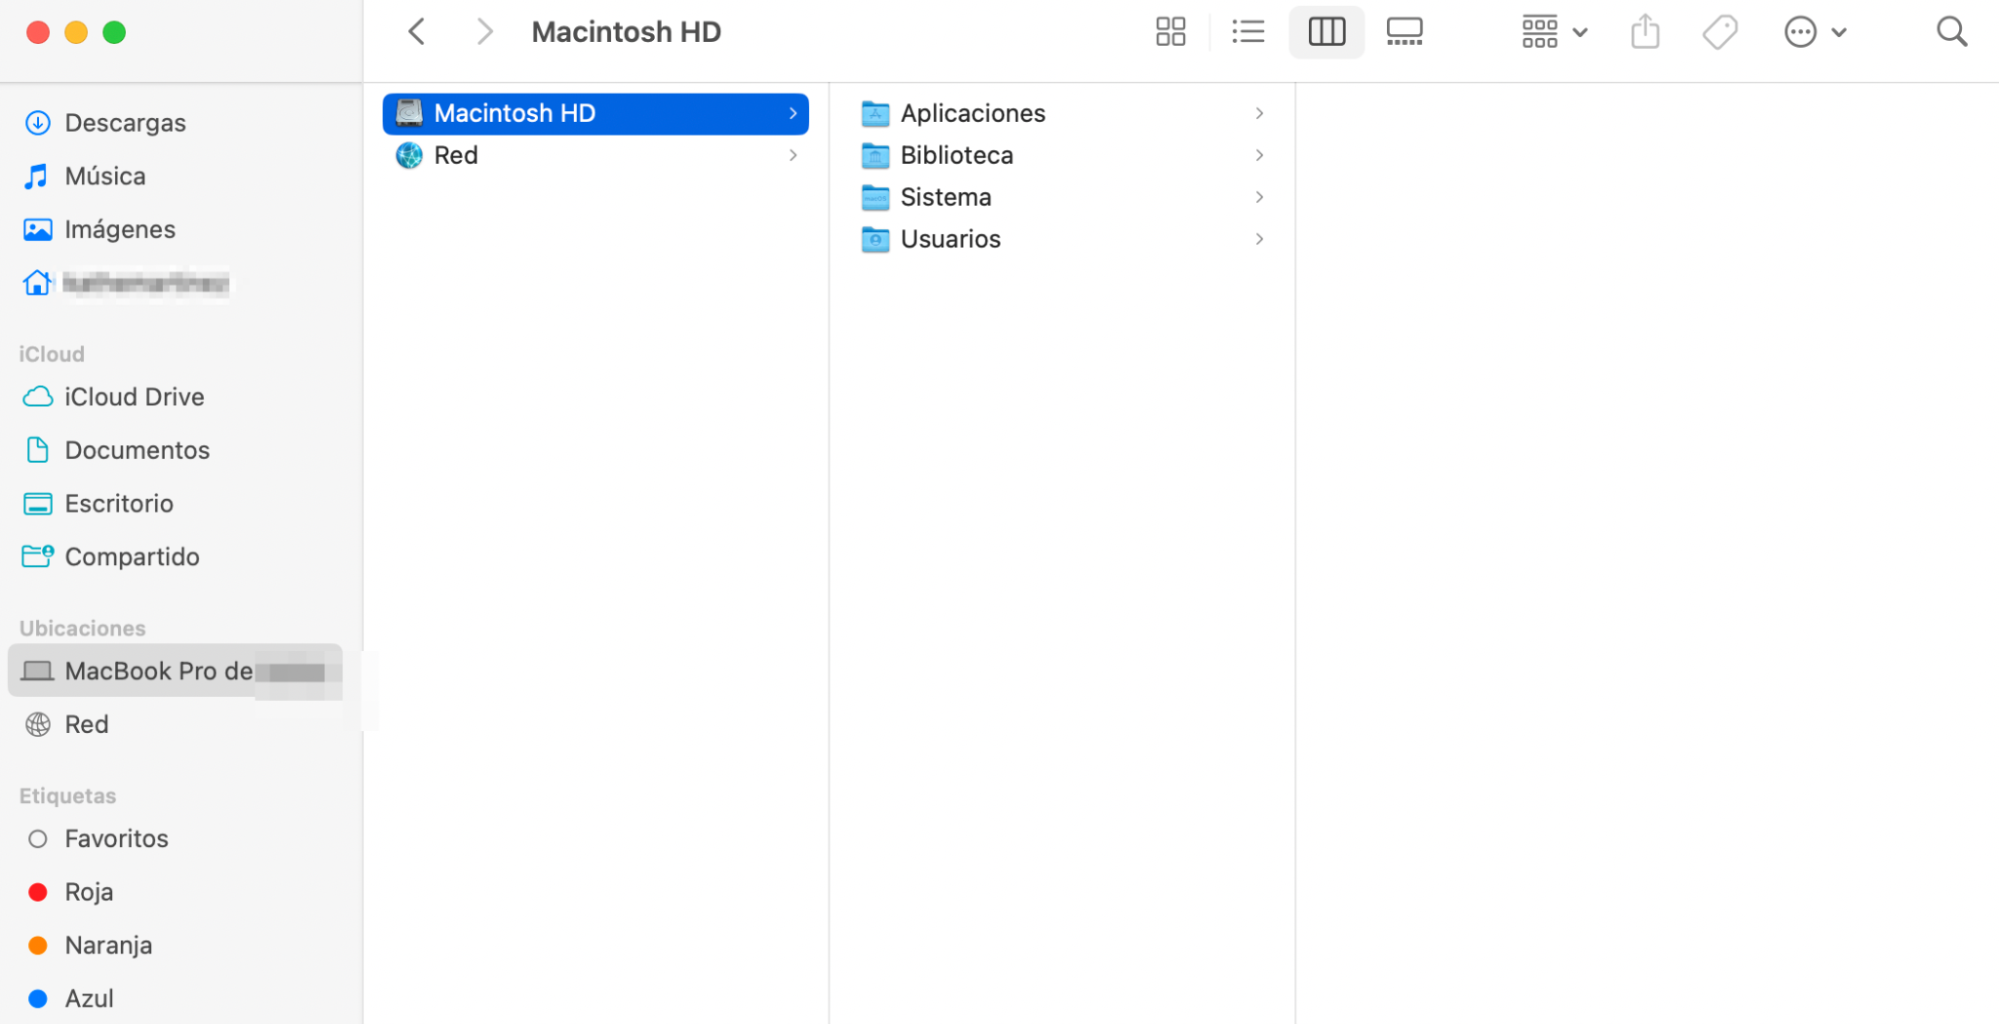Maximize the window with green button
The height and width of the screenshot is (1024, 1999).
pos(114,32)
